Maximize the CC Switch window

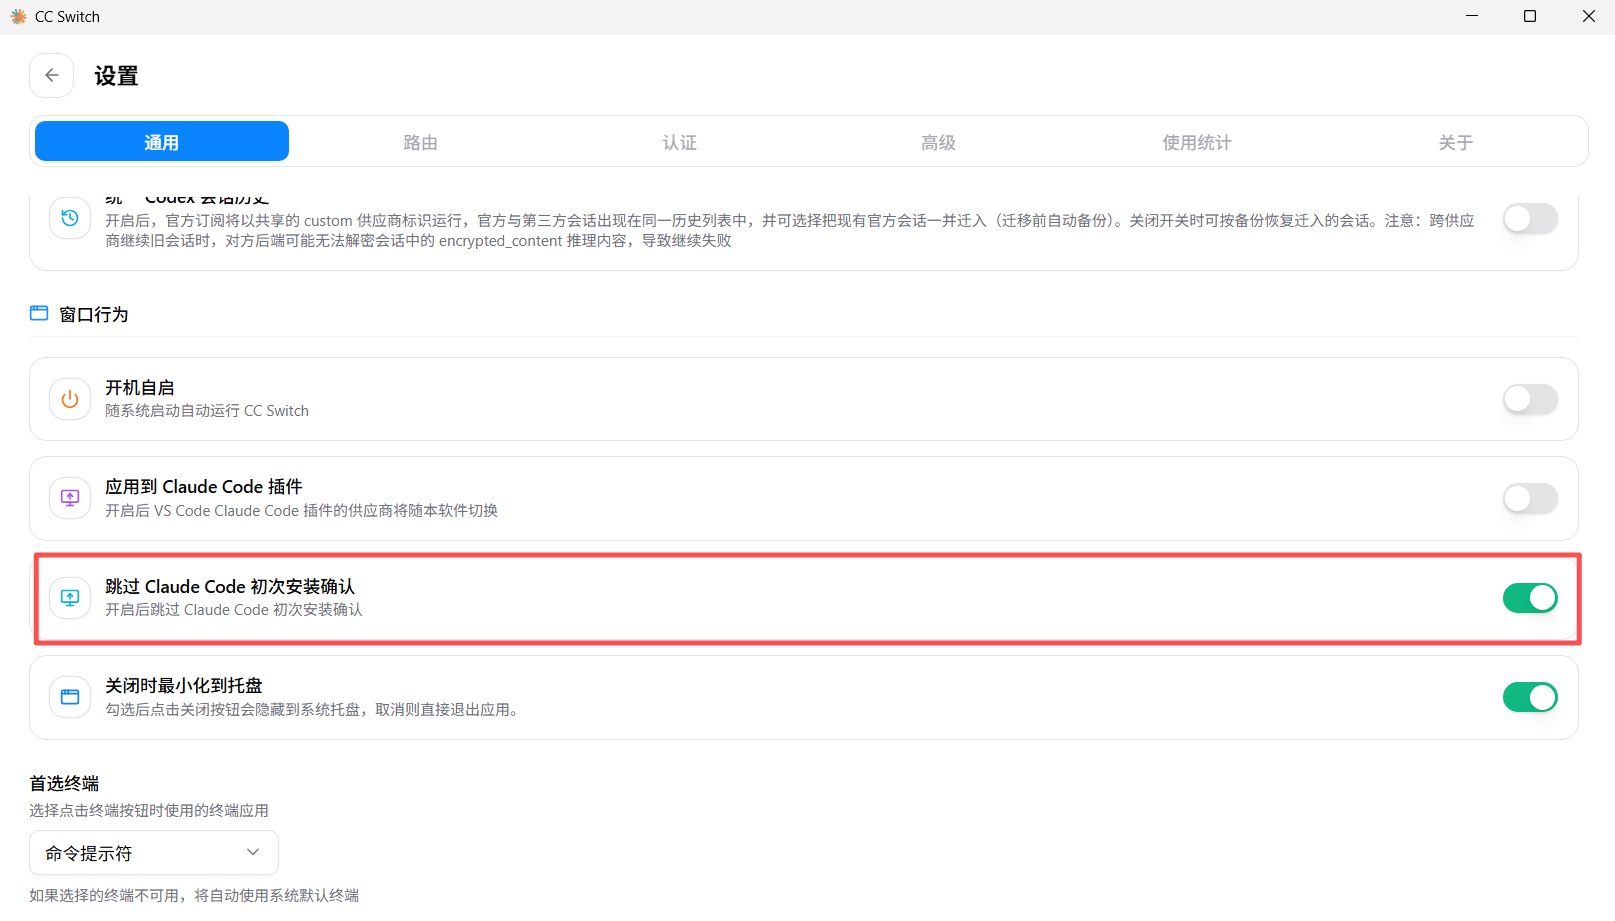1530,16
